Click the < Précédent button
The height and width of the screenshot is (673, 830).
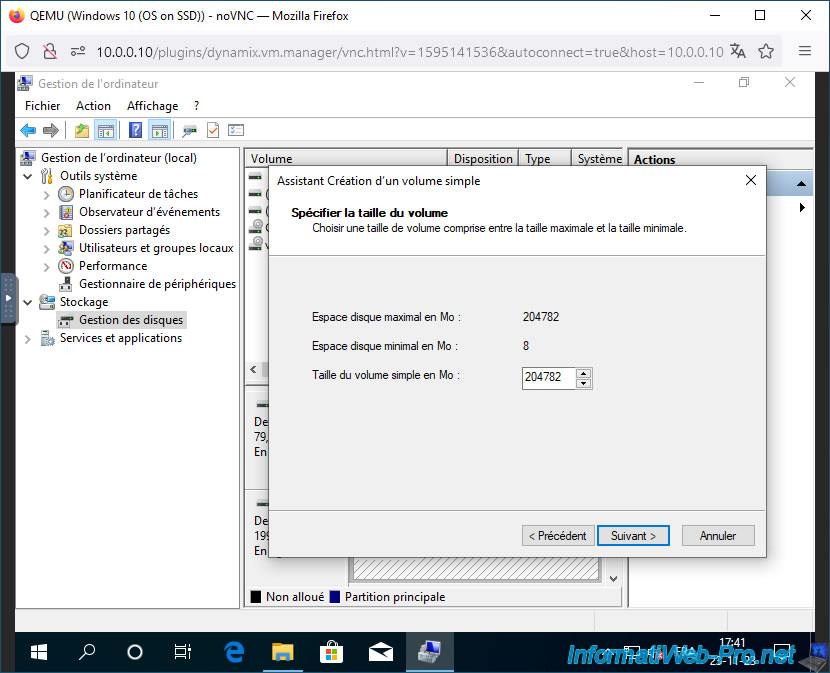(x=558, y=535)
